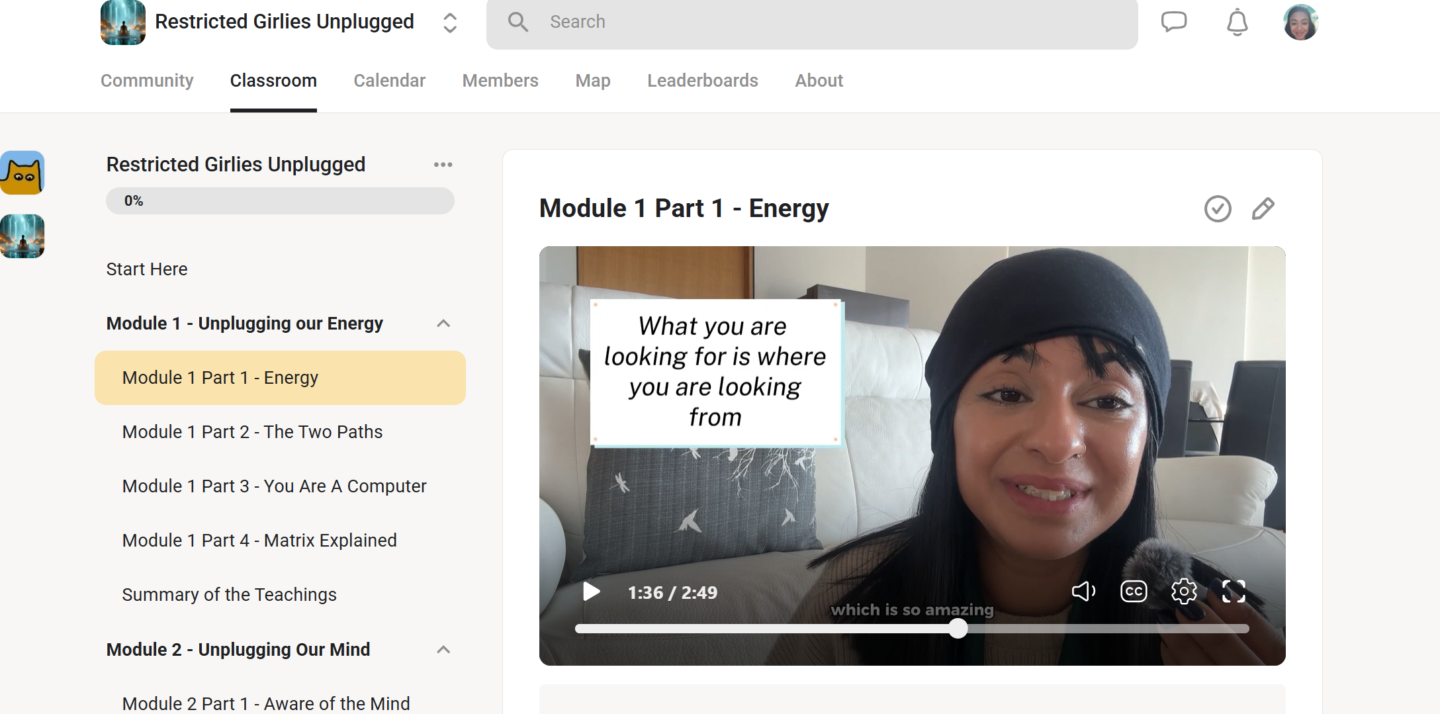Select Module 1 Part 1 - Energy lesson
The width and height of the screenshot is (1440, 714).
[x=280, y=378]
